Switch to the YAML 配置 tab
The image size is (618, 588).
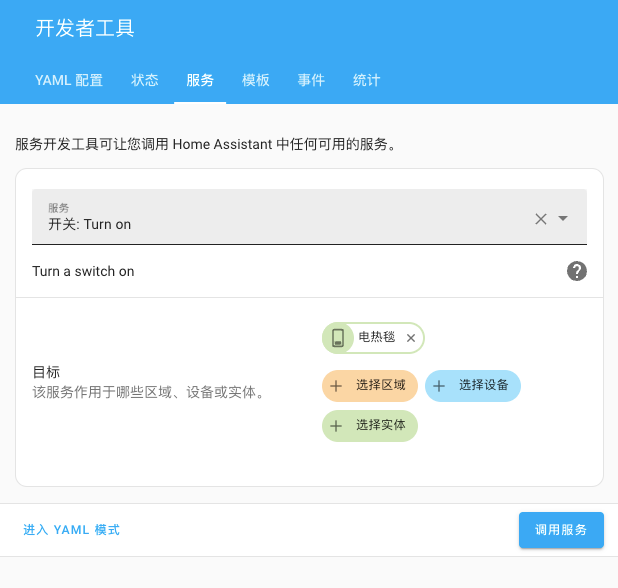pos(69,80)
